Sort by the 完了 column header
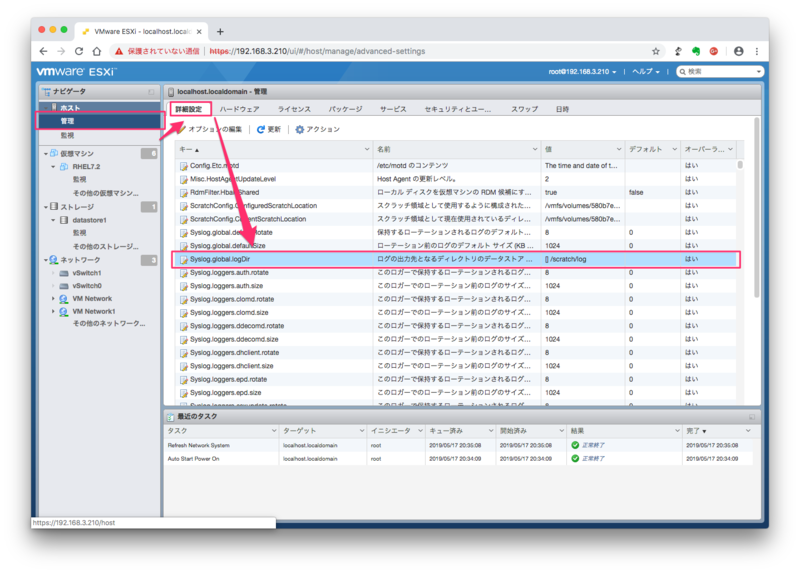 coord(696,431)
